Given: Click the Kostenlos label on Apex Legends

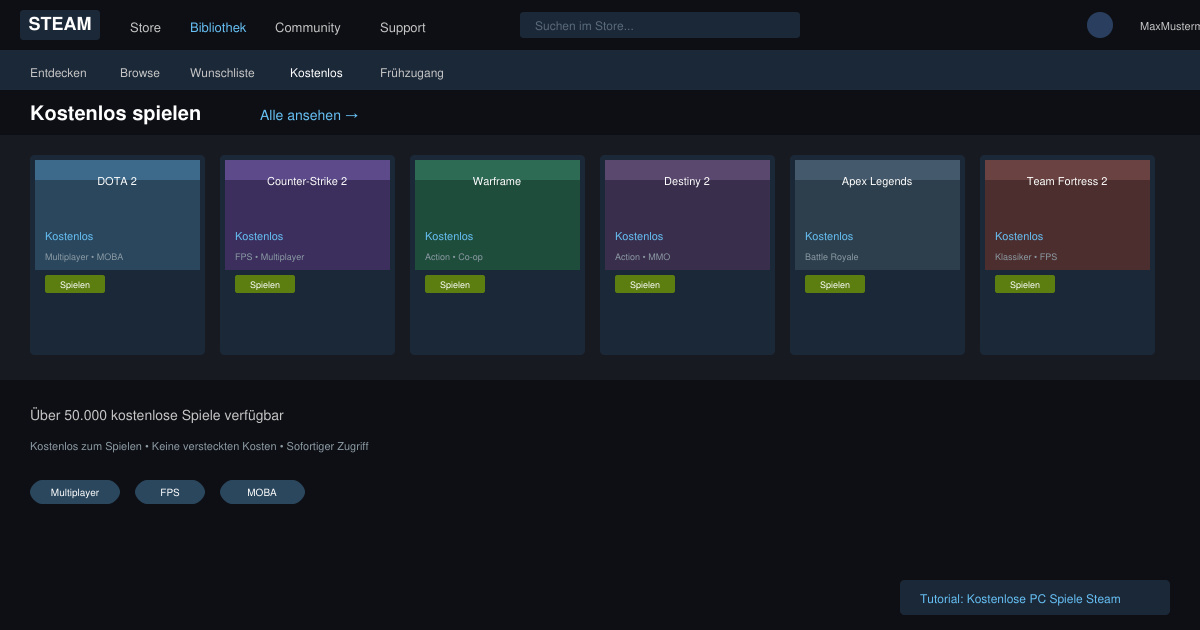Looking at the screenshot, I should click(829, 236).
